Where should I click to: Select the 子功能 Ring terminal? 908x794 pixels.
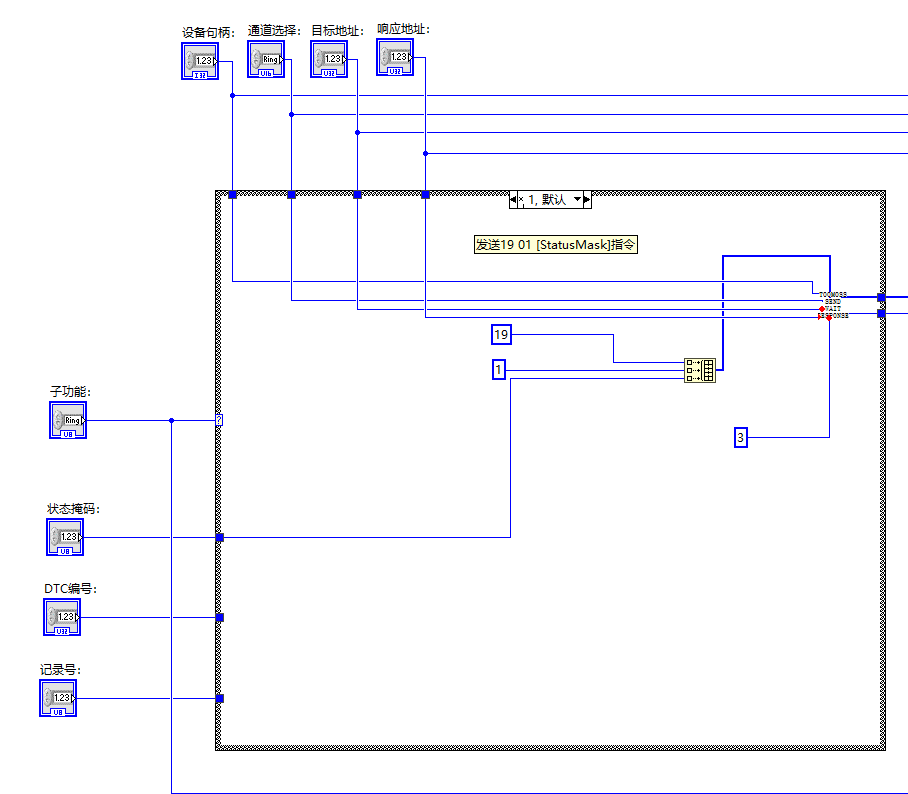(x=68, y=420)
